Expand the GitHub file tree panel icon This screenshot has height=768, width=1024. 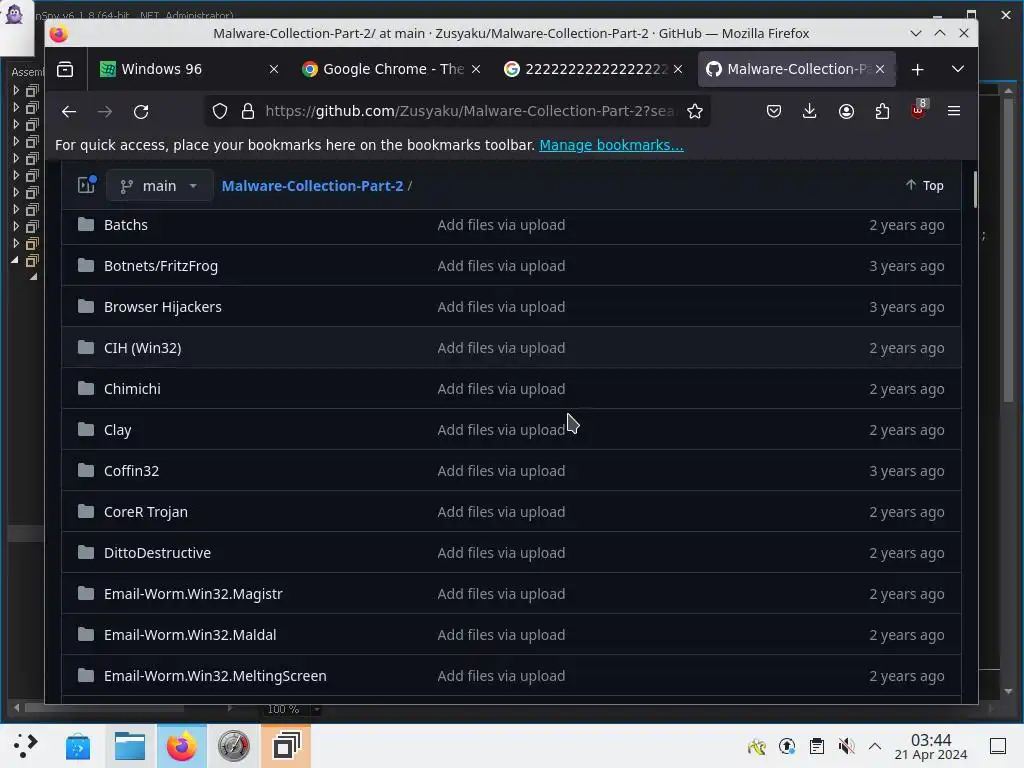coord(87,185)
